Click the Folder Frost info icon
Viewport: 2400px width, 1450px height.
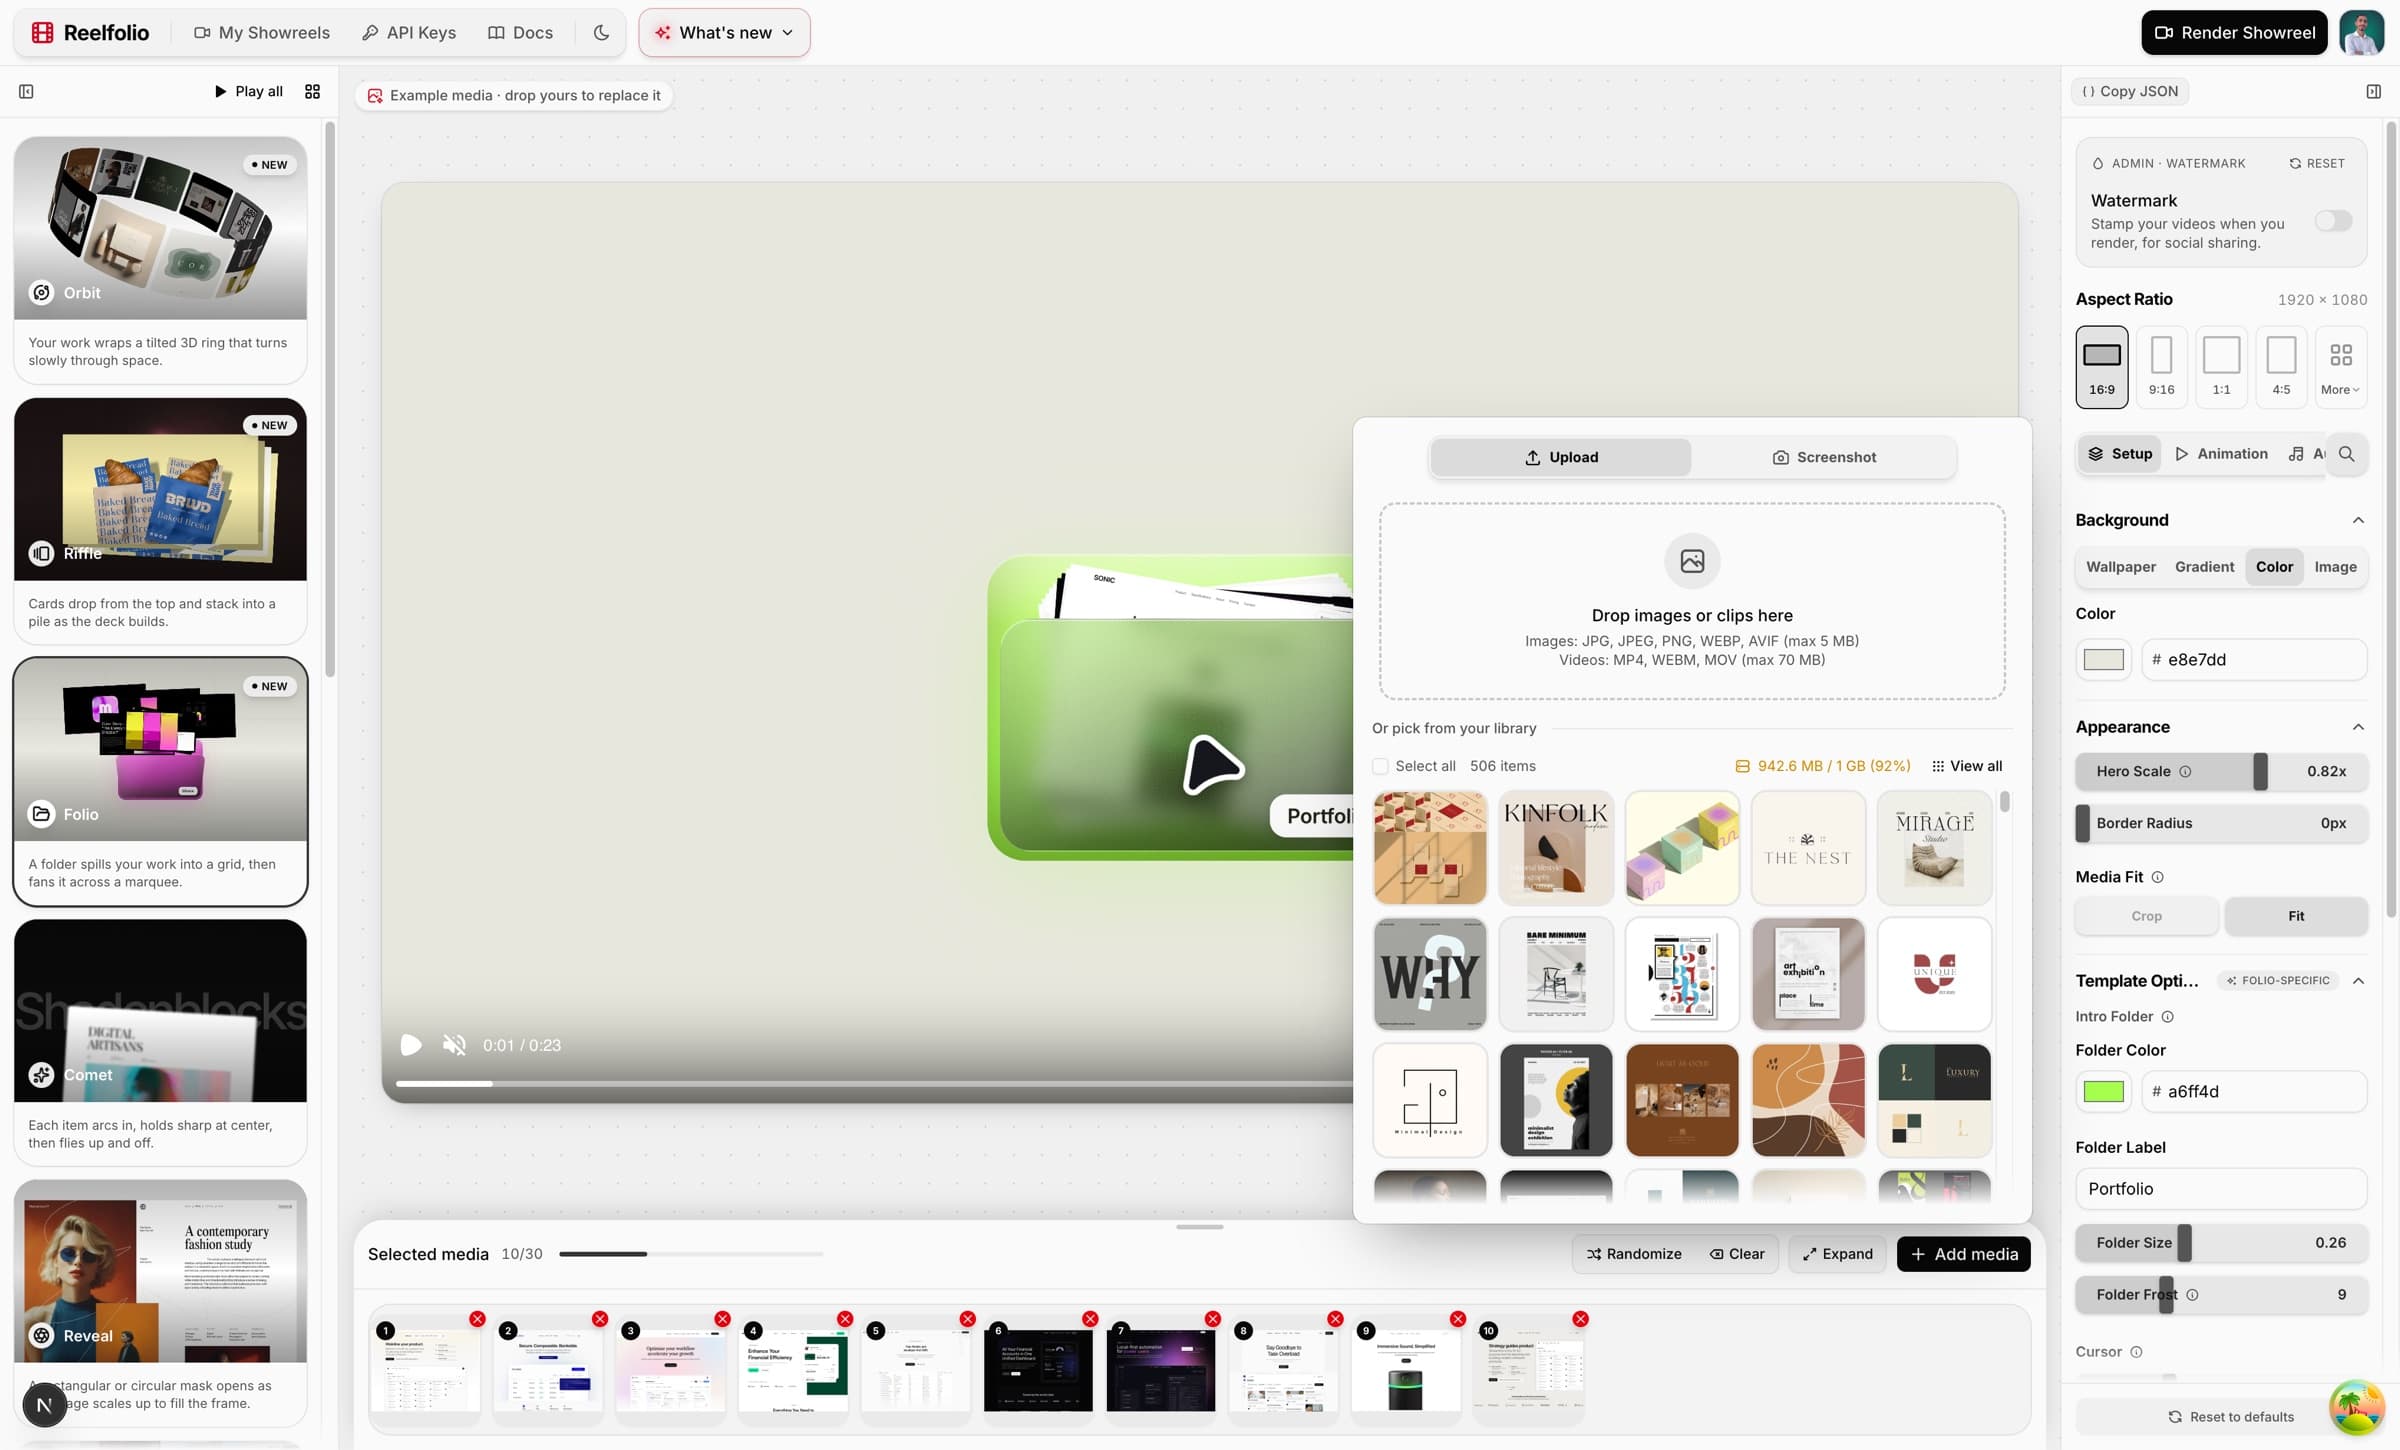click(2192, 1295)
